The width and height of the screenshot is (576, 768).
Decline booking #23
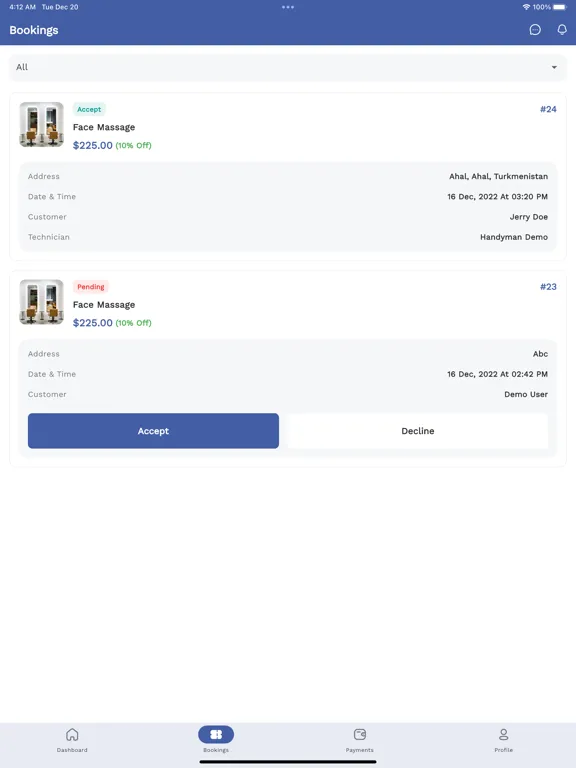[417, 431]
